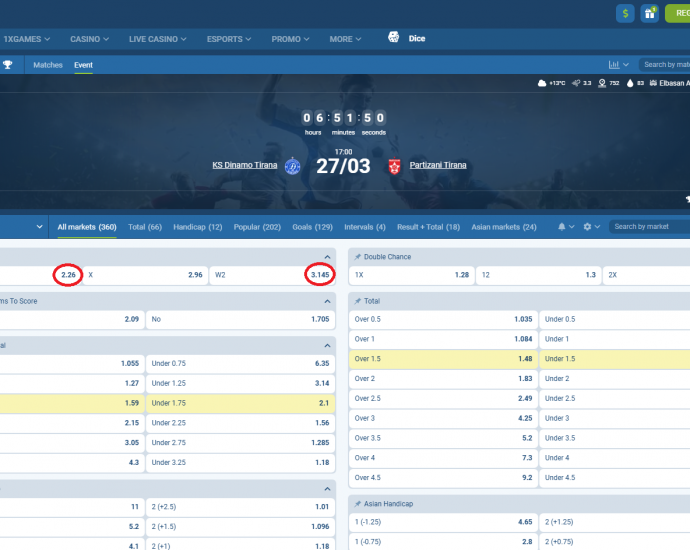Select the Event tab
This screenshot has height=550, width=690.
point(83,65)
